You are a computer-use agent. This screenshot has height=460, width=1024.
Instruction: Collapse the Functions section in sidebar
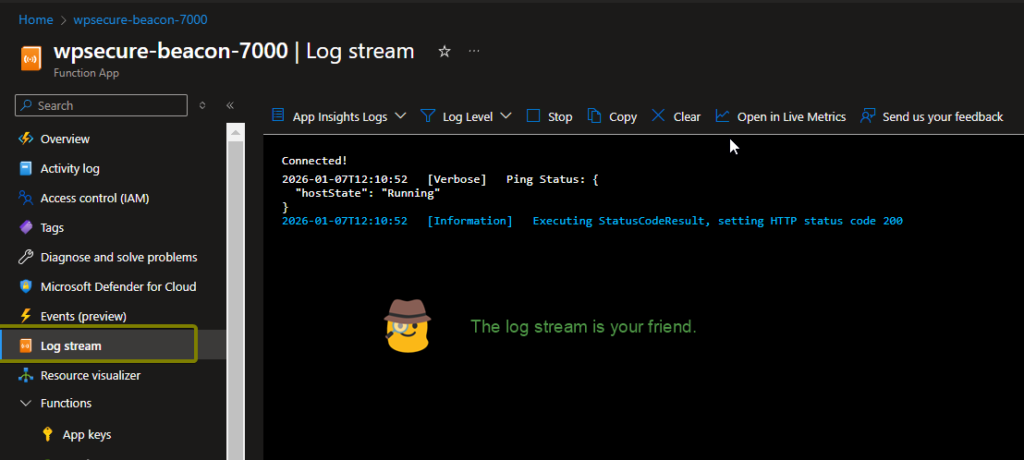pyautogui.click(x=26, y=403)
